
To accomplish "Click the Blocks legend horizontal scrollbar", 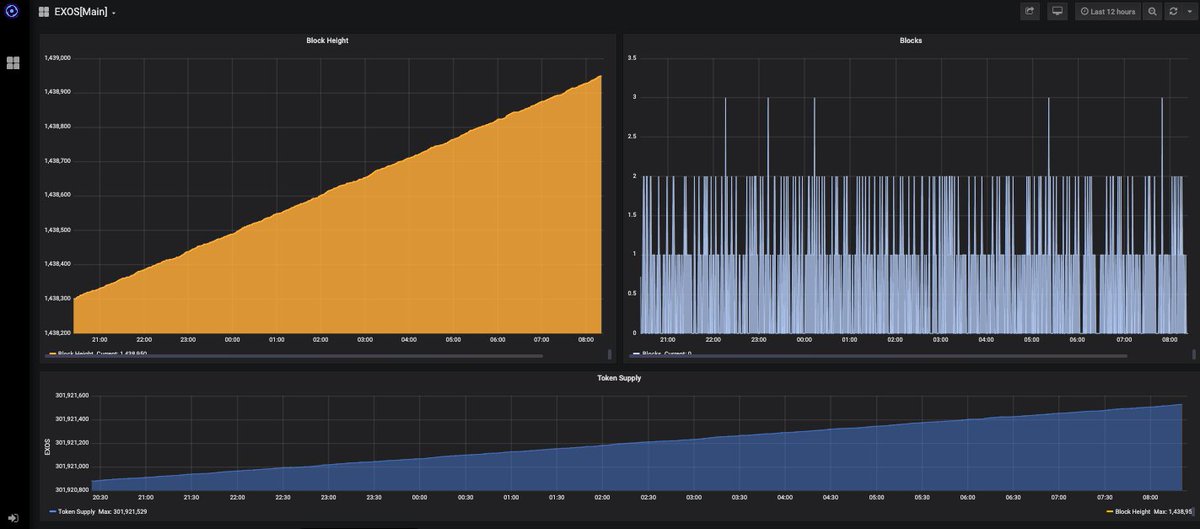I will (x=880, y=356).
